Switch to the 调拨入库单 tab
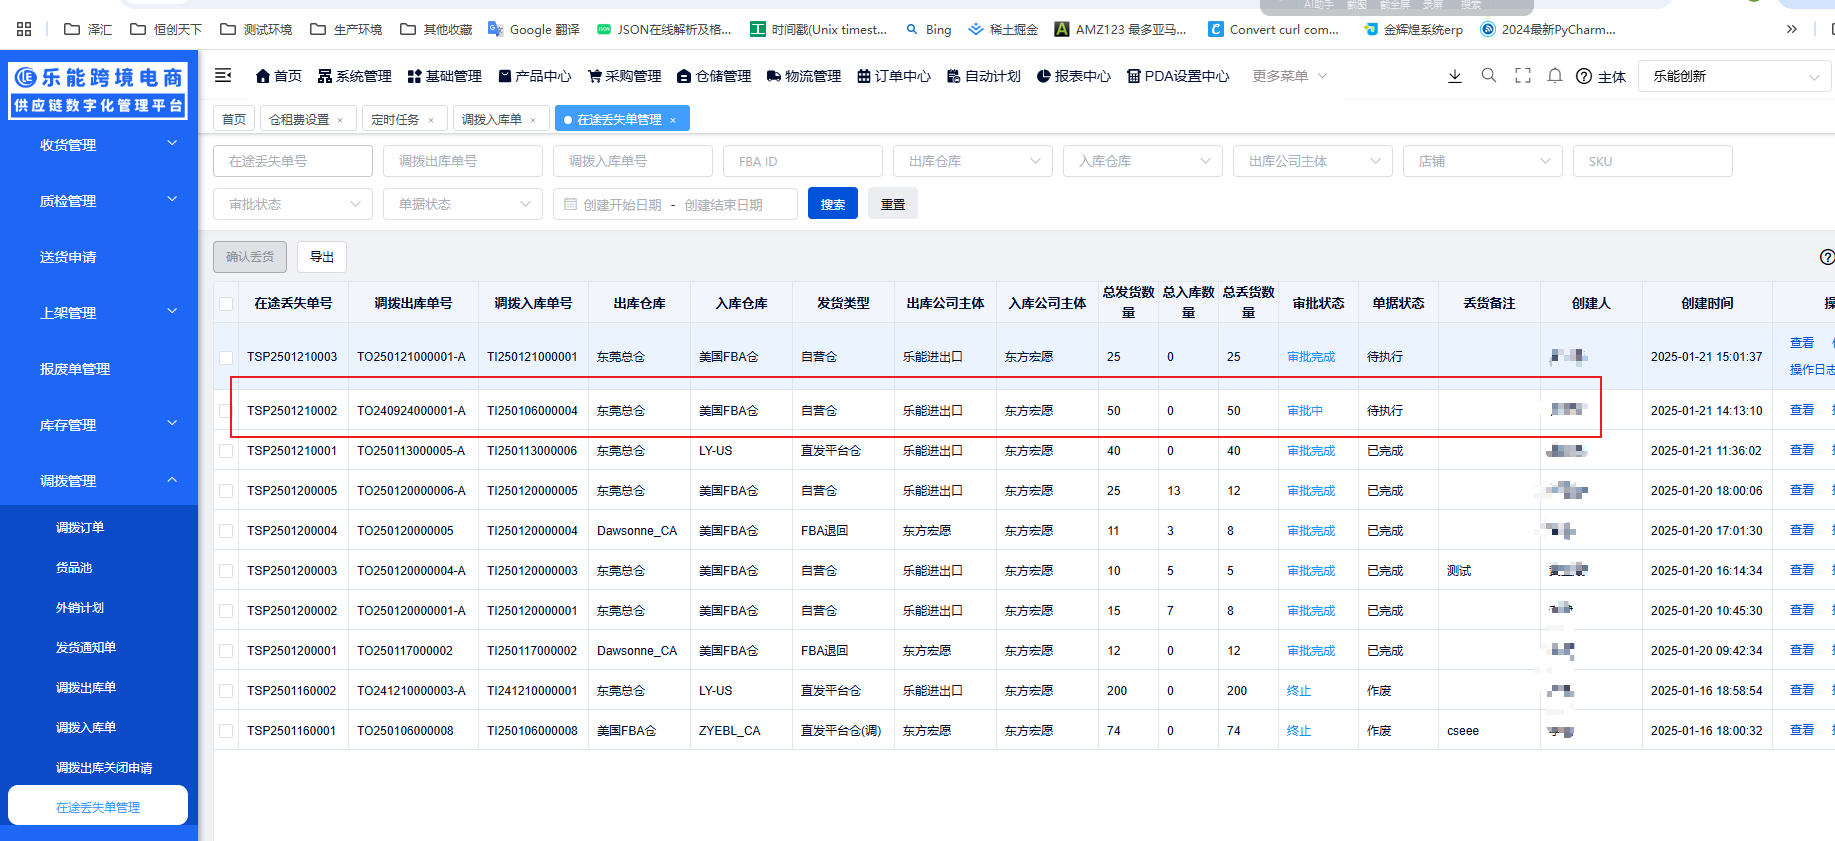Viewport: 1835px width, 841px height. (x=491, y=120)
